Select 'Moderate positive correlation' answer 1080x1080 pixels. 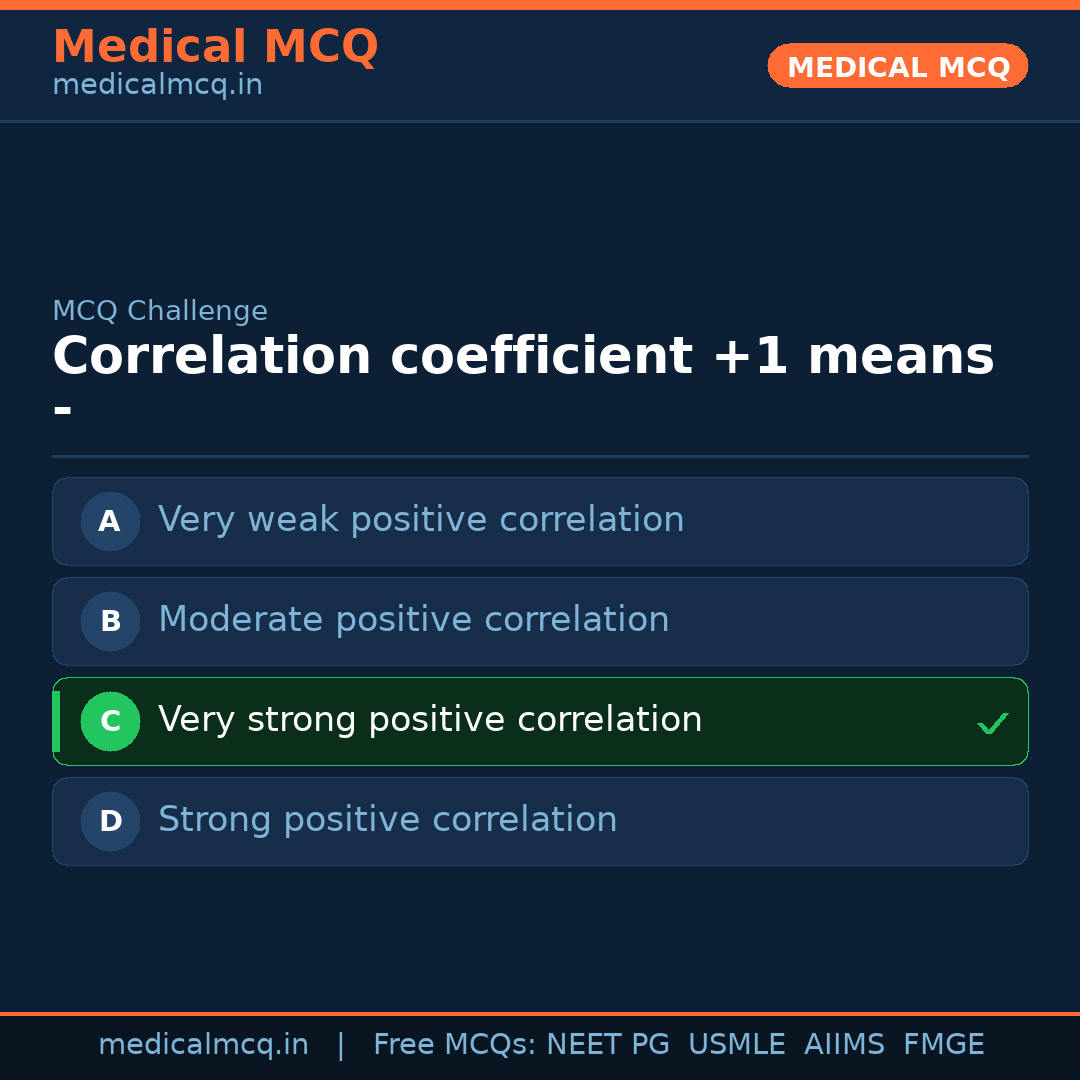(413, 620)
